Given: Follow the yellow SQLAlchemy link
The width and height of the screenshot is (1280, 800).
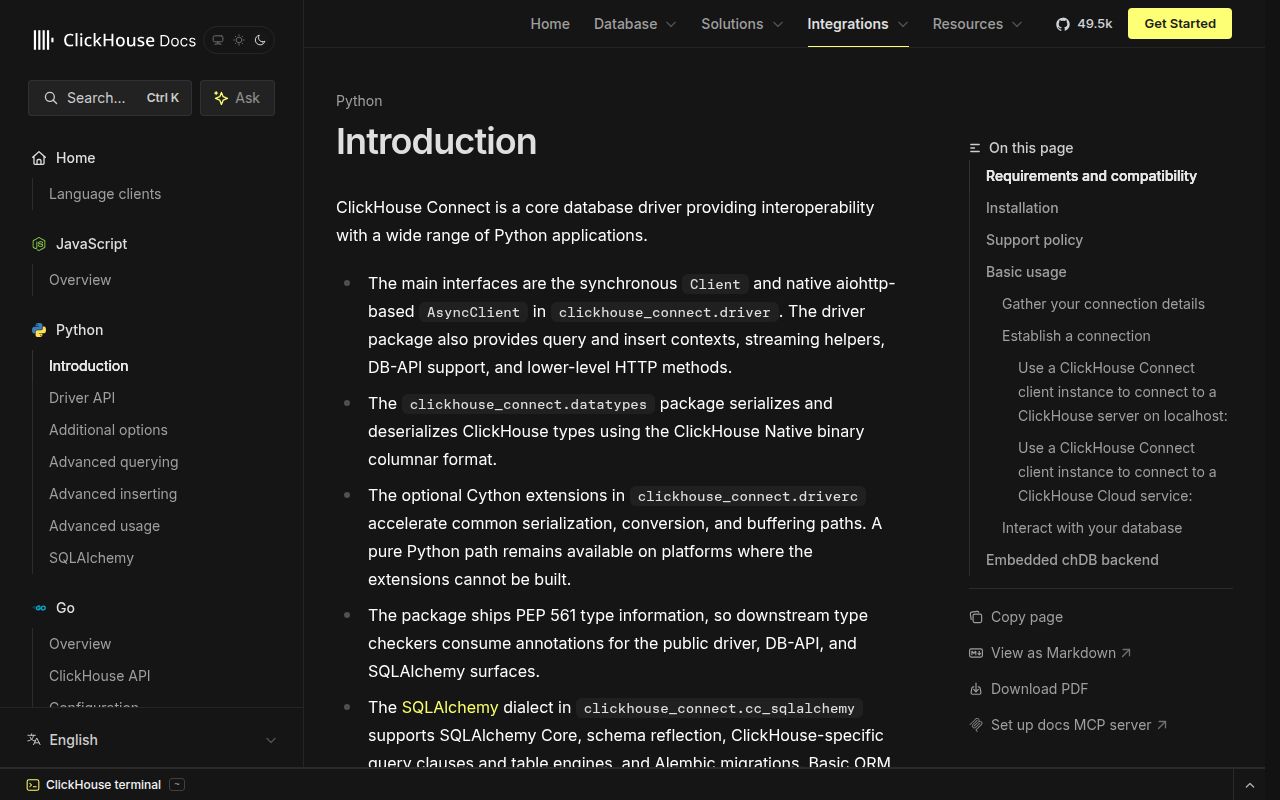Looking at the screenshot, I should pos(450,707).
